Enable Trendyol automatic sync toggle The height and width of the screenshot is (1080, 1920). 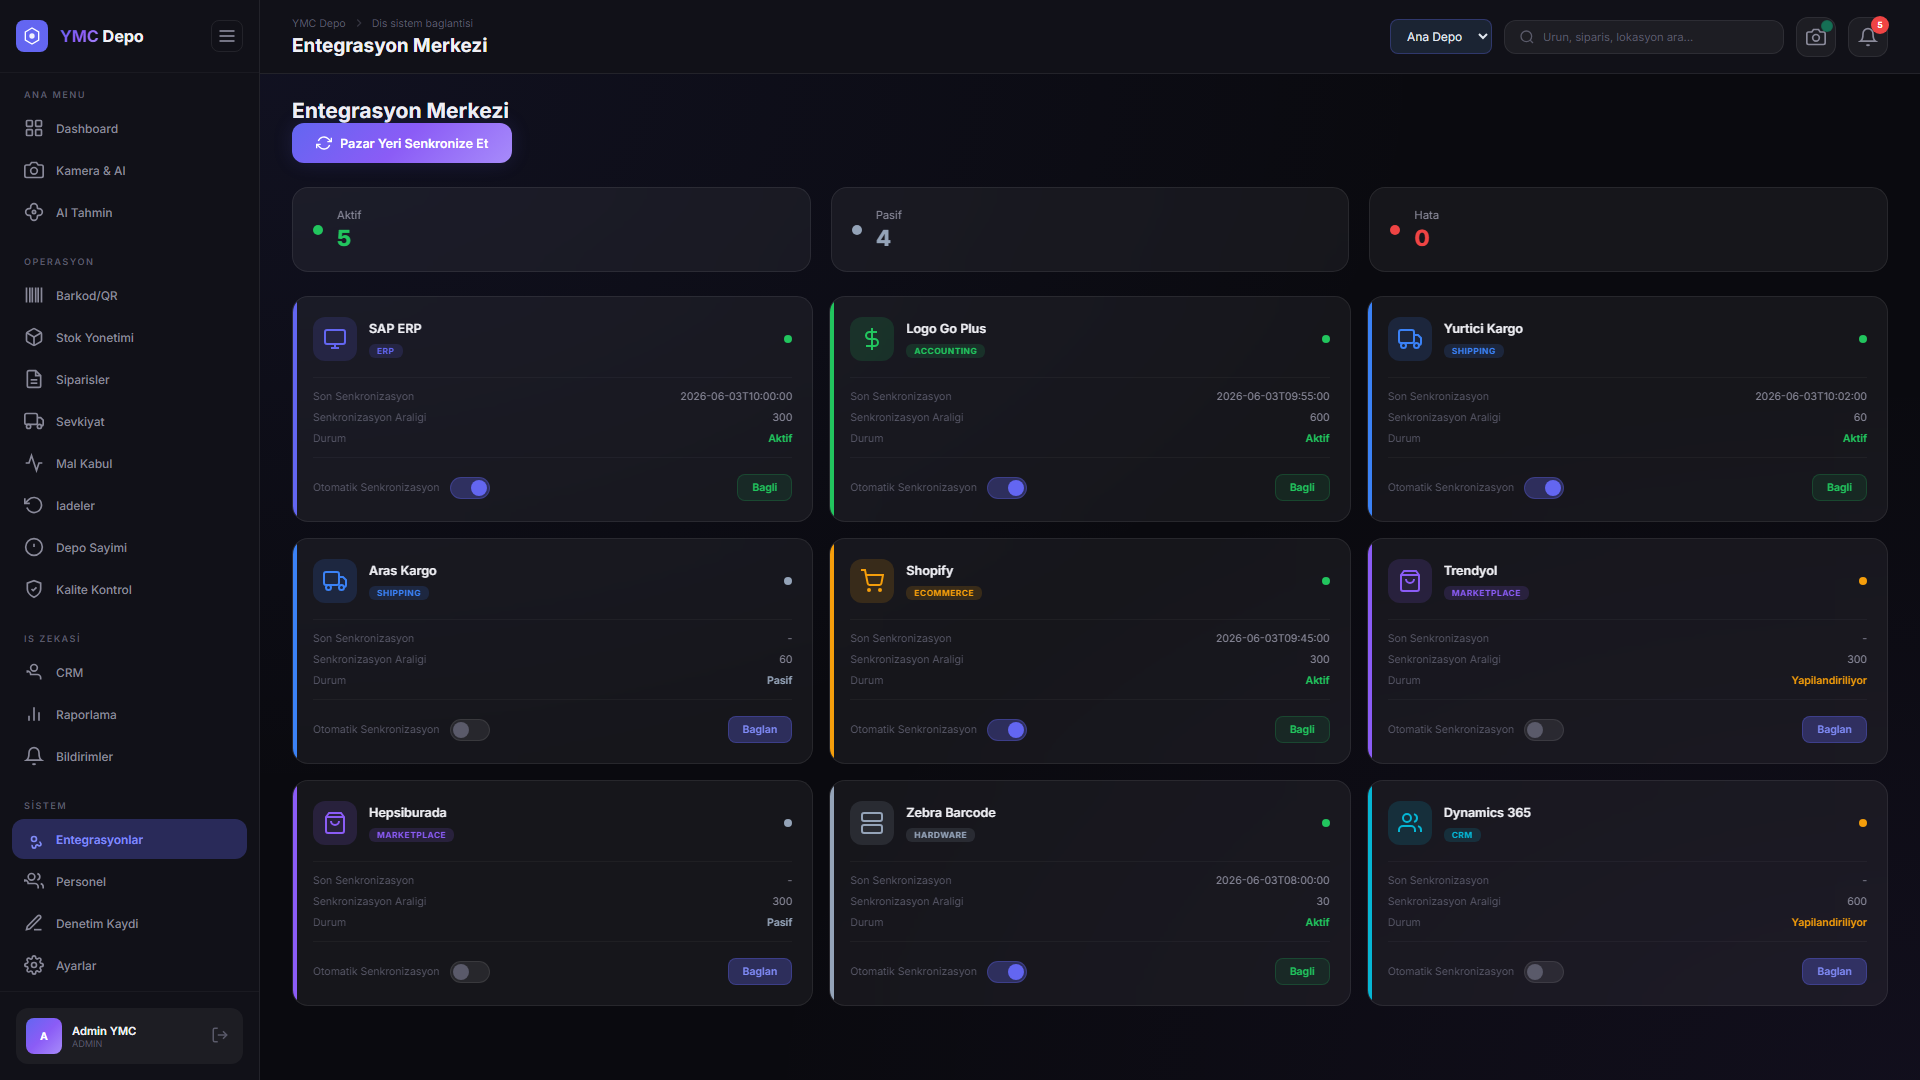click(1544, 730)
